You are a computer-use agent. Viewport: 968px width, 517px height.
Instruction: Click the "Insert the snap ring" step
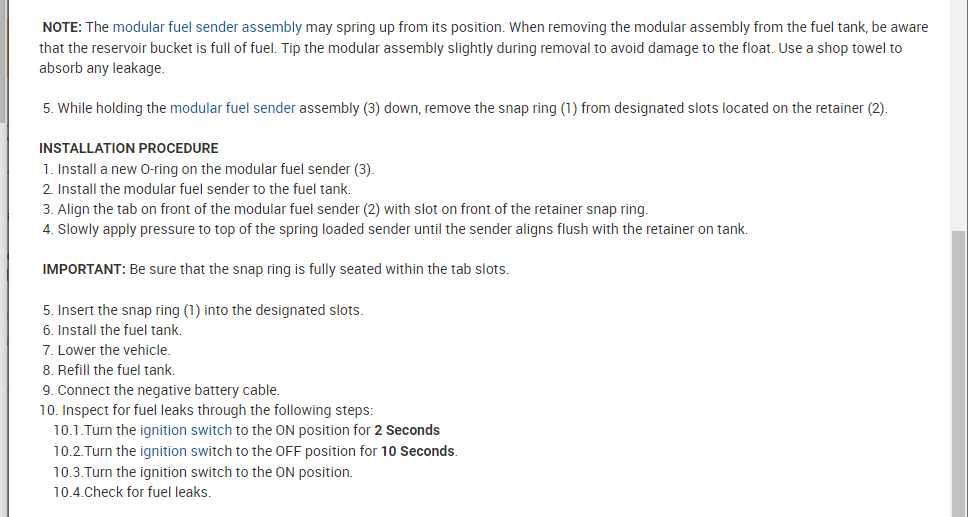(x=209, y=310)
